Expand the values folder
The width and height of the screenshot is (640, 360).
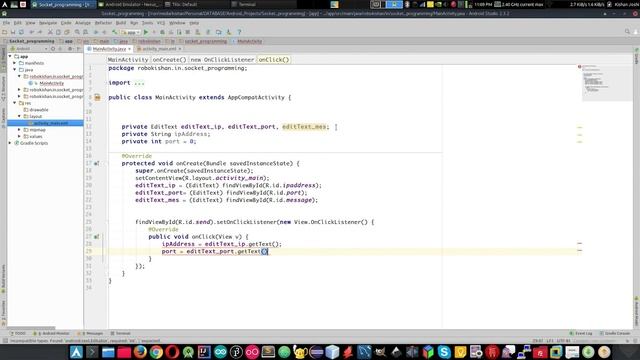tap(19, 136)
